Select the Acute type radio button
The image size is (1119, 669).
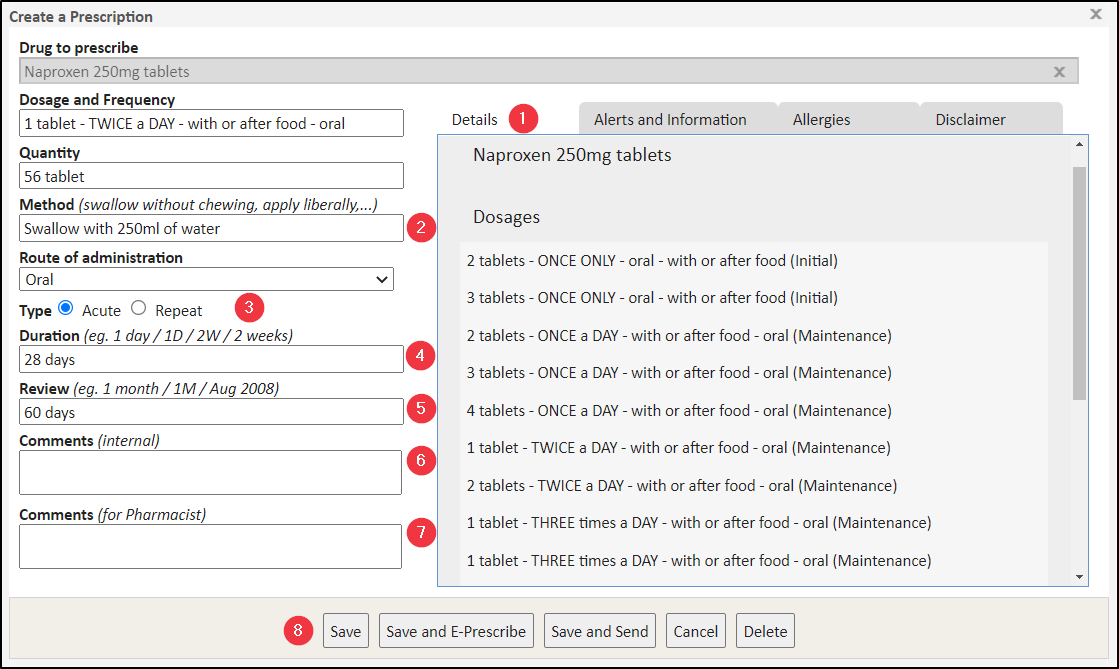click(x=67, y=308)
